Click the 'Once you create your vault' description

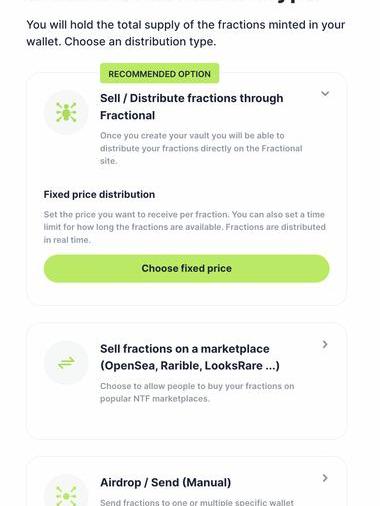[x=201, y=148]
